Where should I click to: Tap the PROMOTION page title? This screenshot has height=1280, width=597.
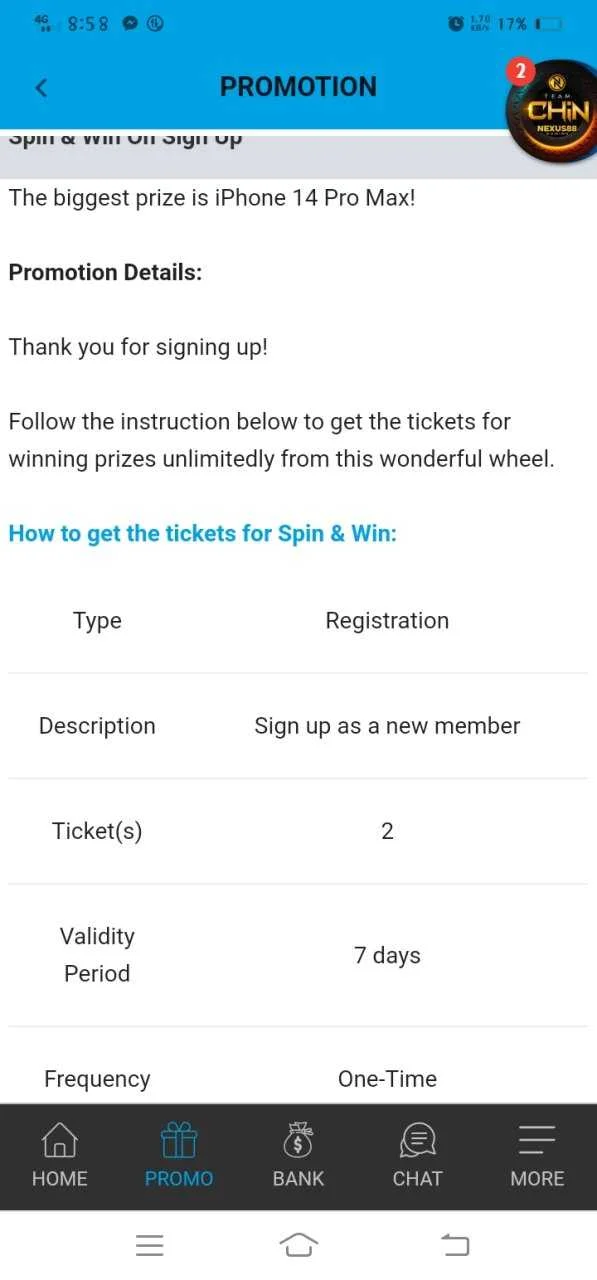pyautogui.click(x=298, y=87)
